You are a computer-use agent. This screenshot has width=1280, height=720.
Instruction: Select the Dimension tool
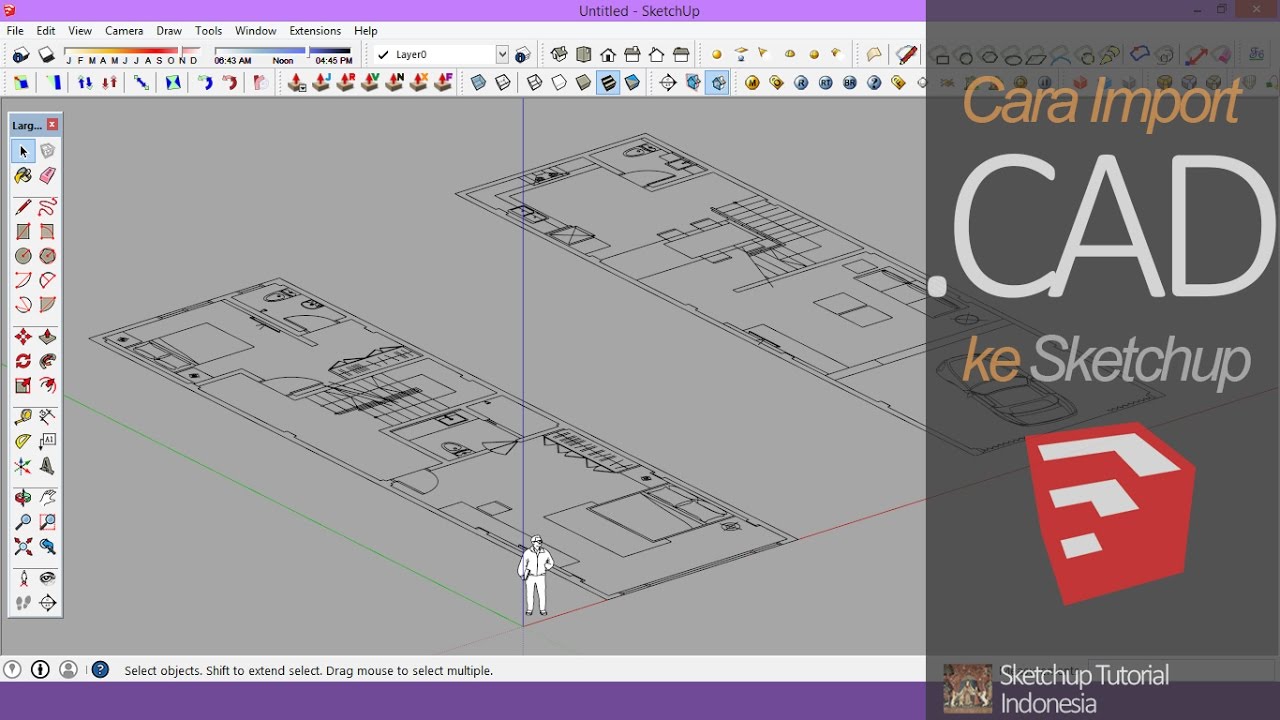(48, 417)
